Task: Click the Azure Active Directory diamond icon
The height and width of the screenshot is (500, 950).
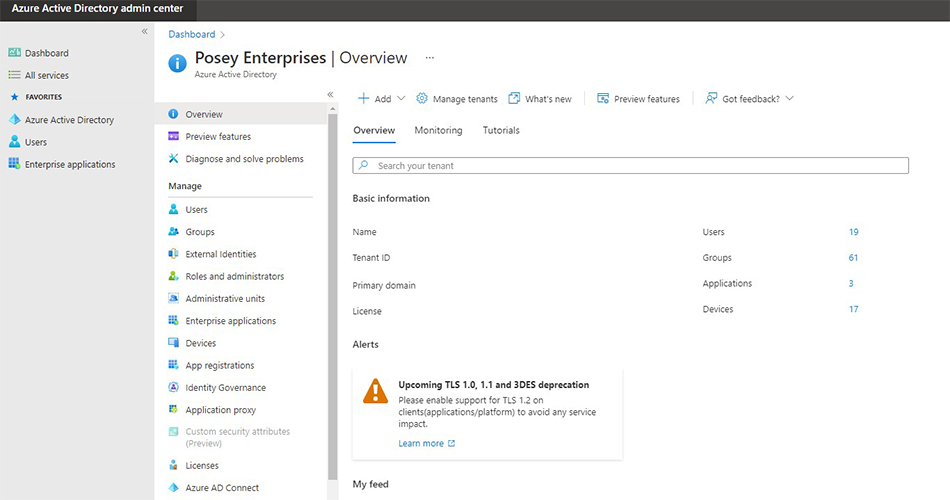Action: [15, 119]
